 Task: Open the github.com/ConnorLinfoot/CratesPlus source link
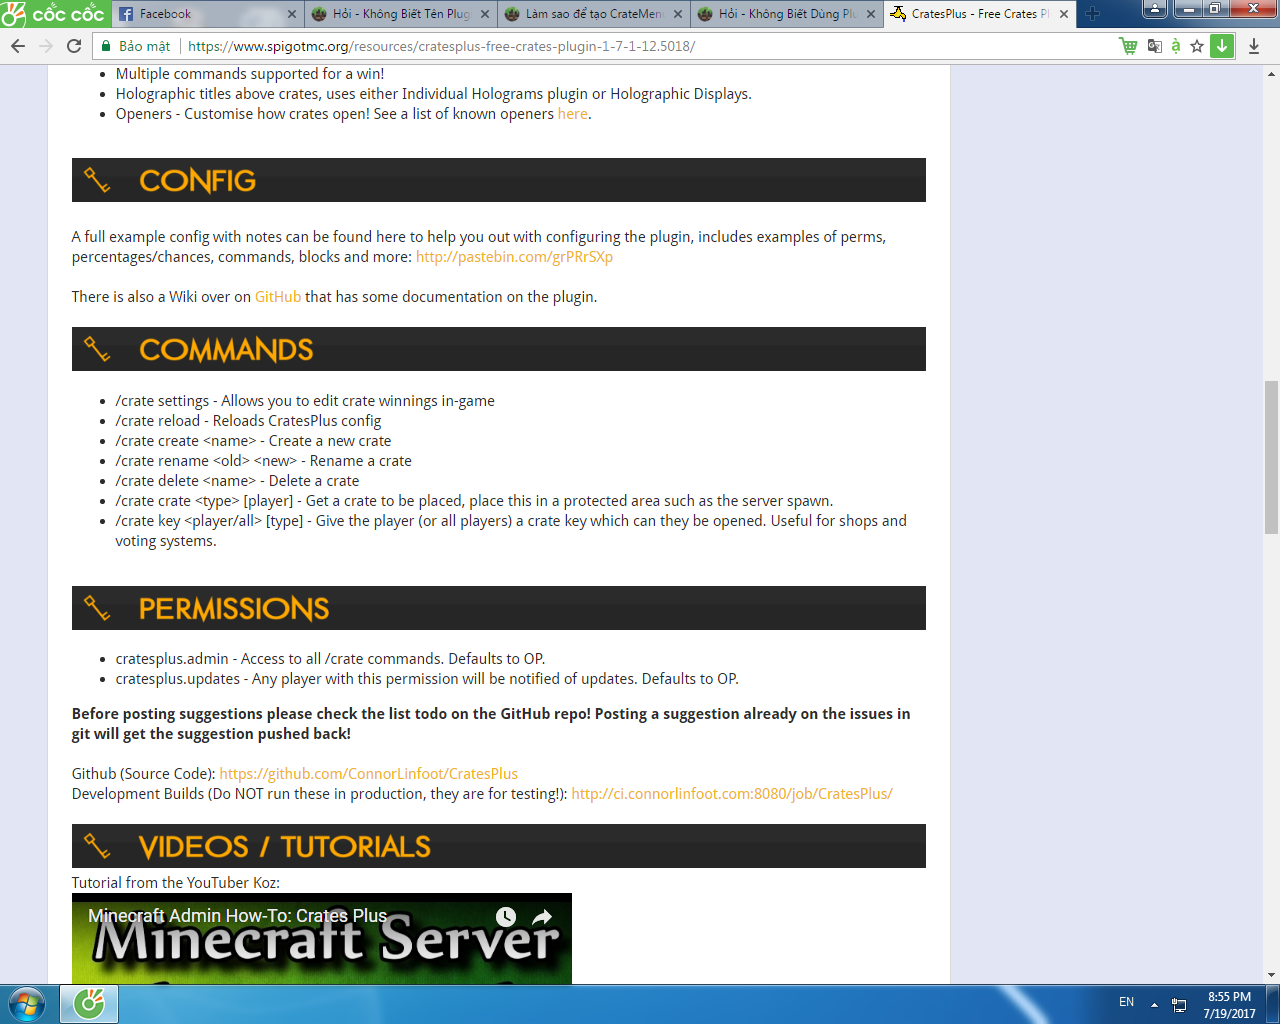[x=369, y=774]
